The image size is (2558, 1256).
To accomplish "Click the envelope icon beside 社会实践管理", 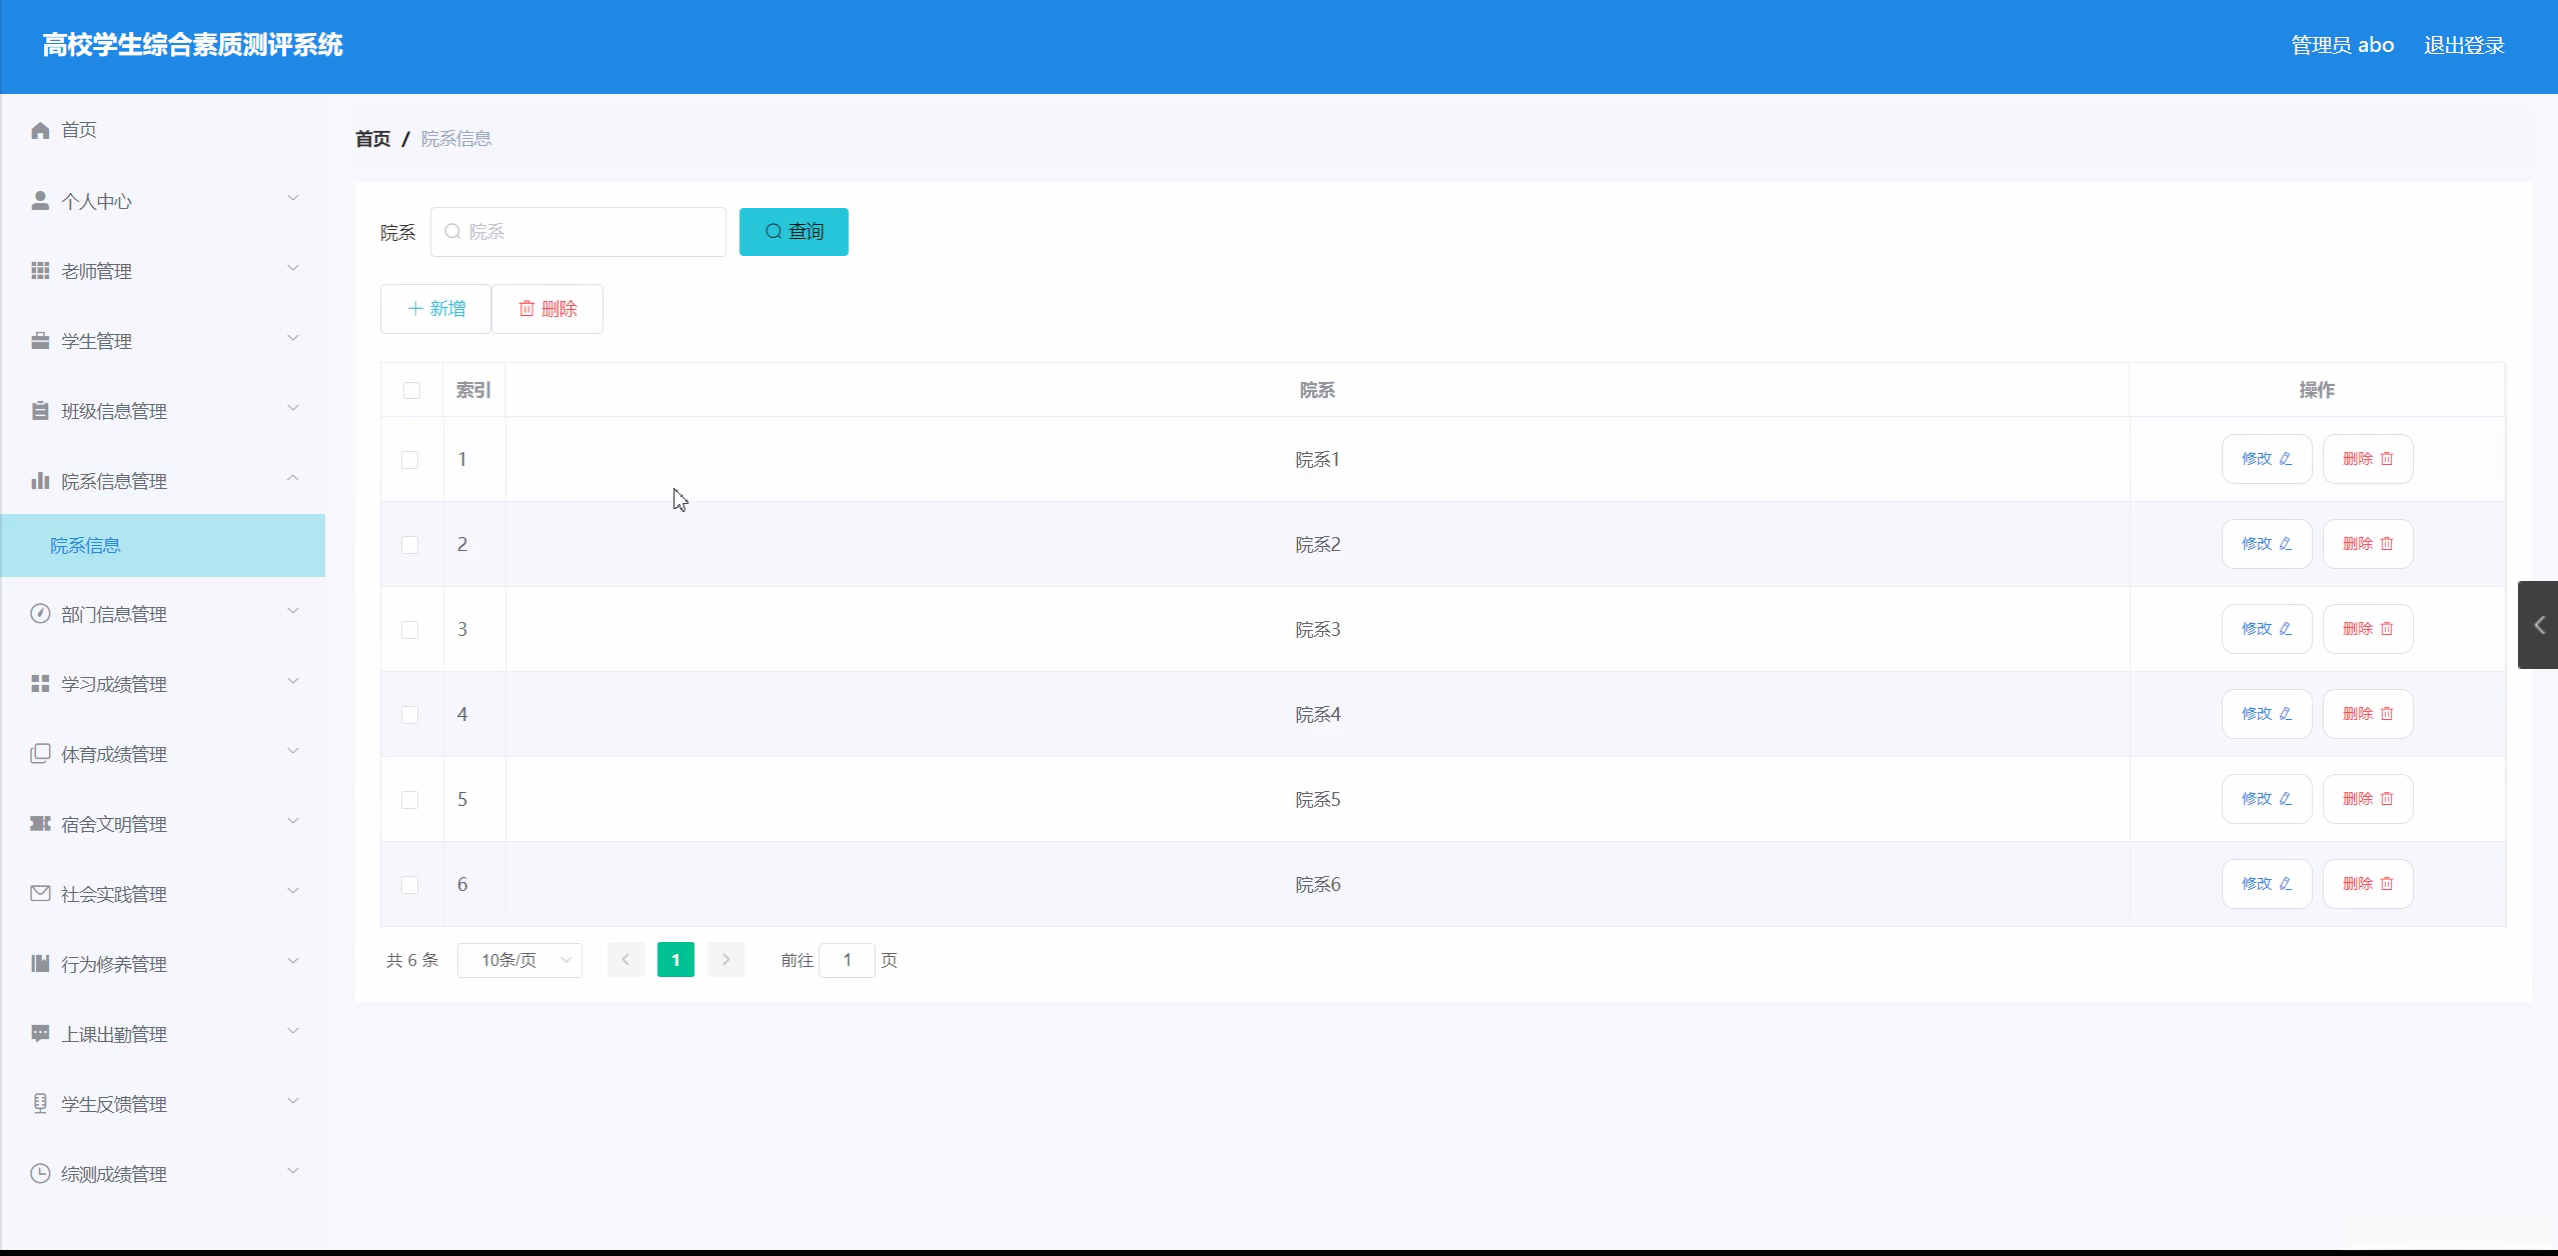I will [40, 894].
